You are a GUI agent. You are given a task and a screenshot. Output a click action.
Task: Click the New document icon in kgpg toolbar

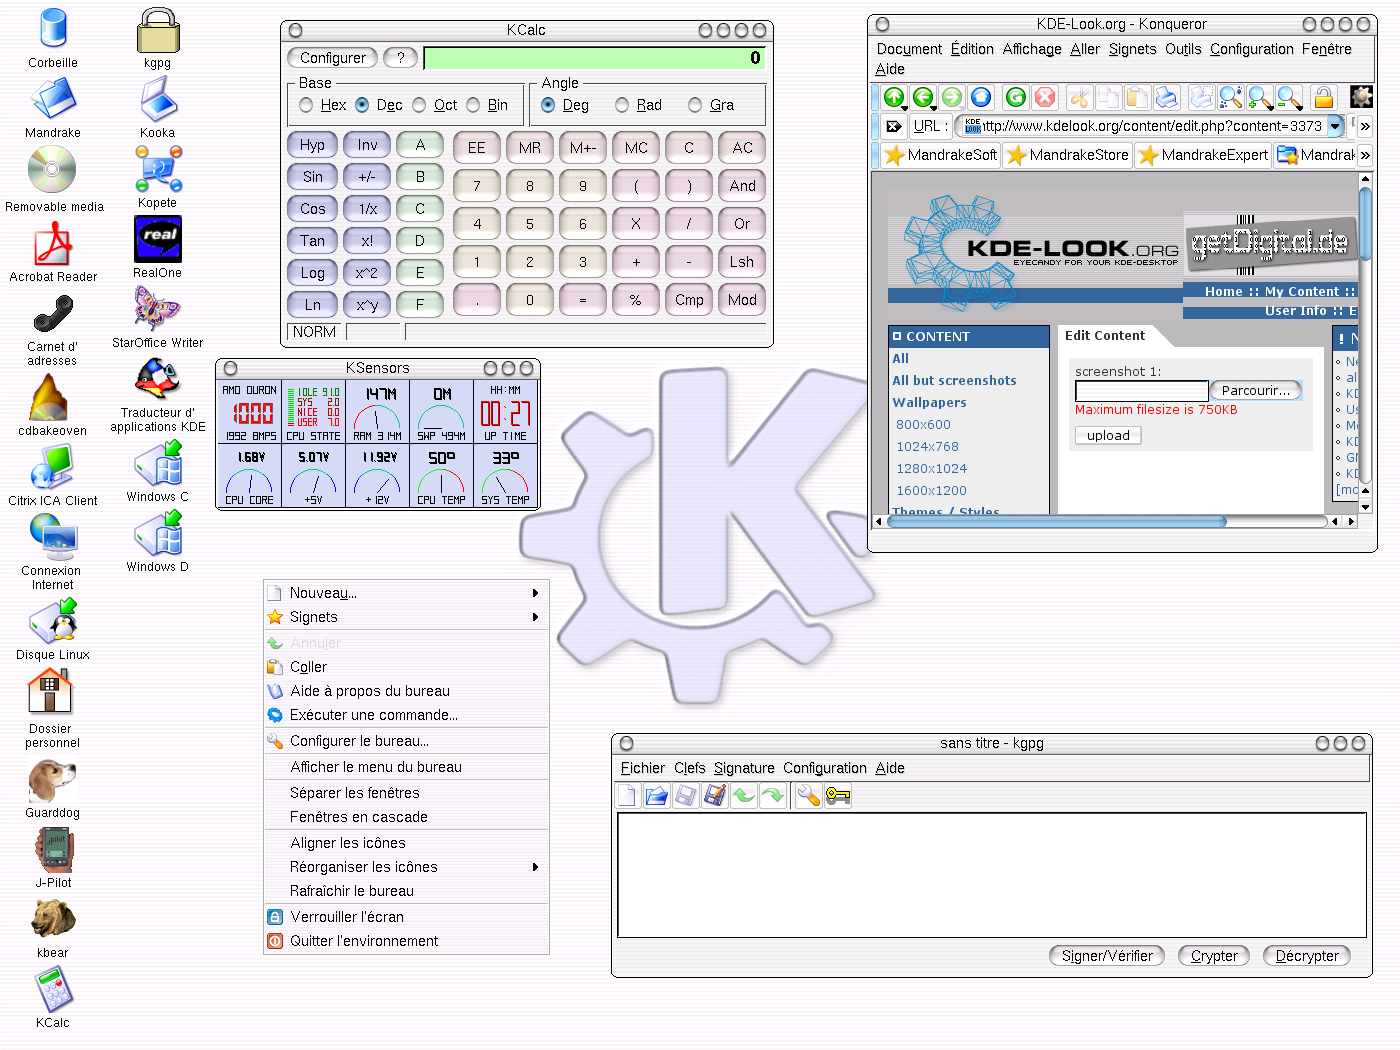click(x=627, y=796)
